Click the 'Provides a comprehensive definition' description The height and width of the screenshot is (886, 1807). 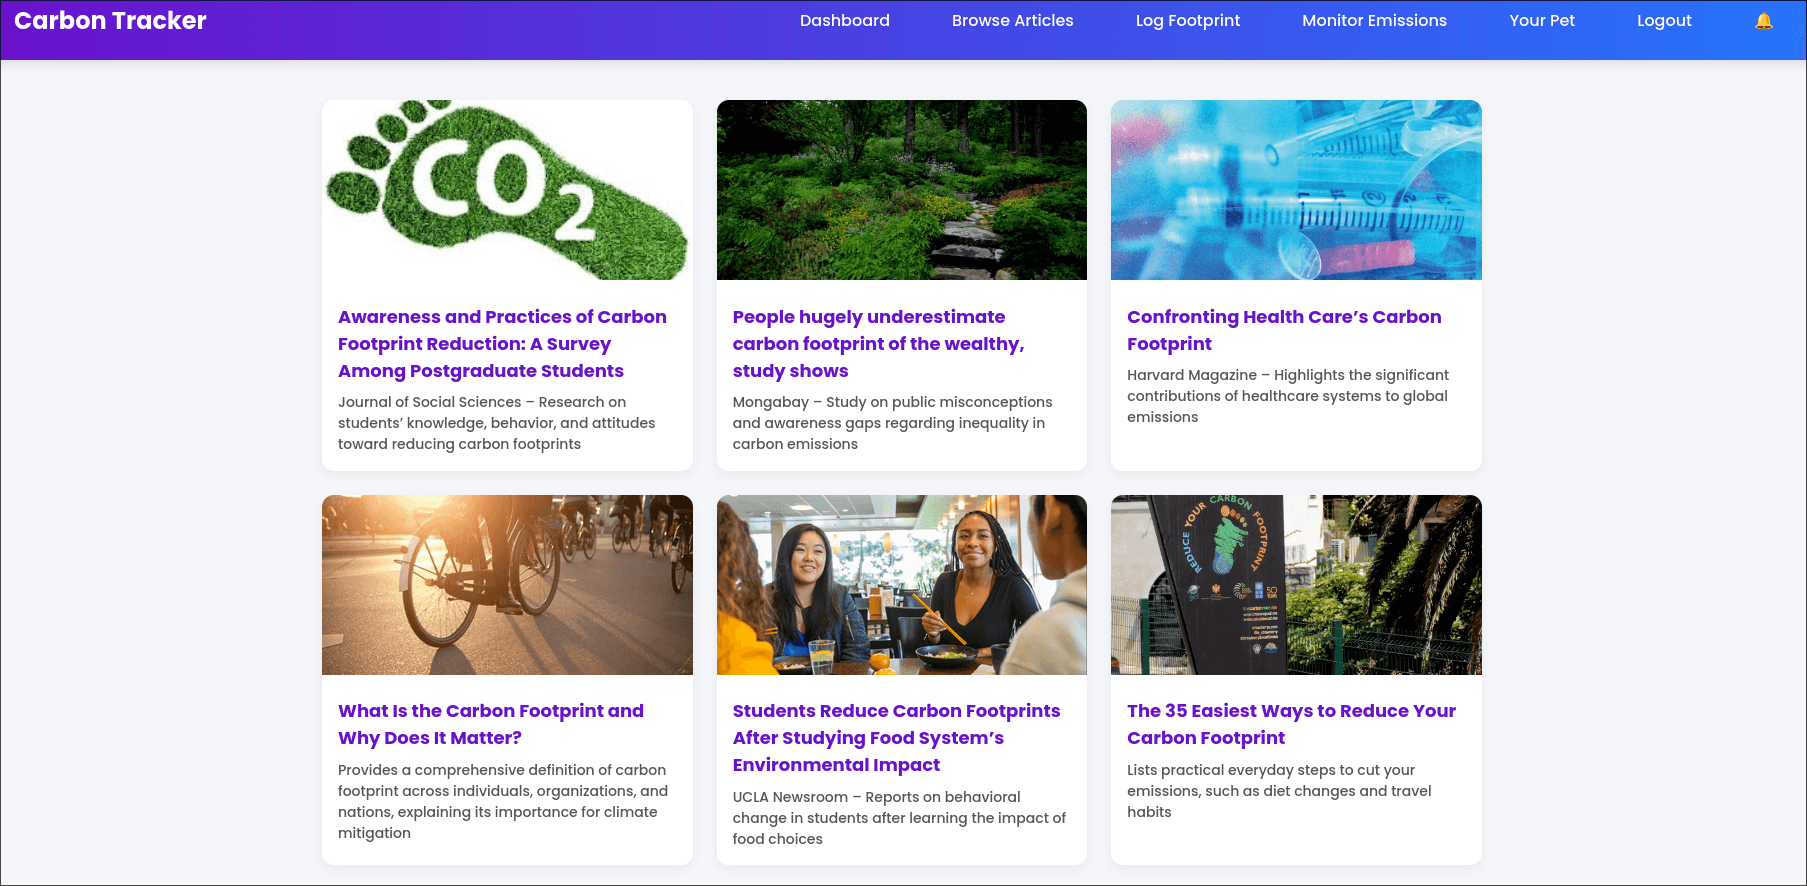pos(503,801)
